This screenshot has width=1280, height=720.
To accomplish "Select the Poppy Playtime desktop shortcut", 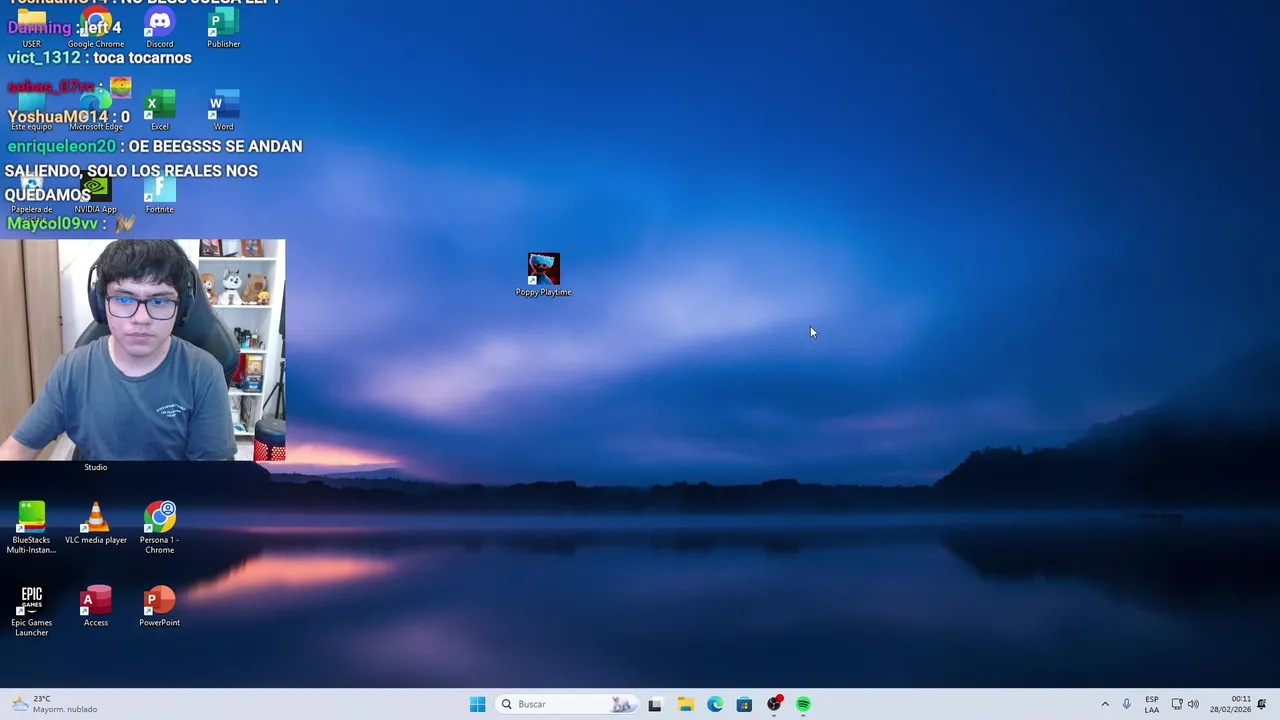I will point(543,274).
